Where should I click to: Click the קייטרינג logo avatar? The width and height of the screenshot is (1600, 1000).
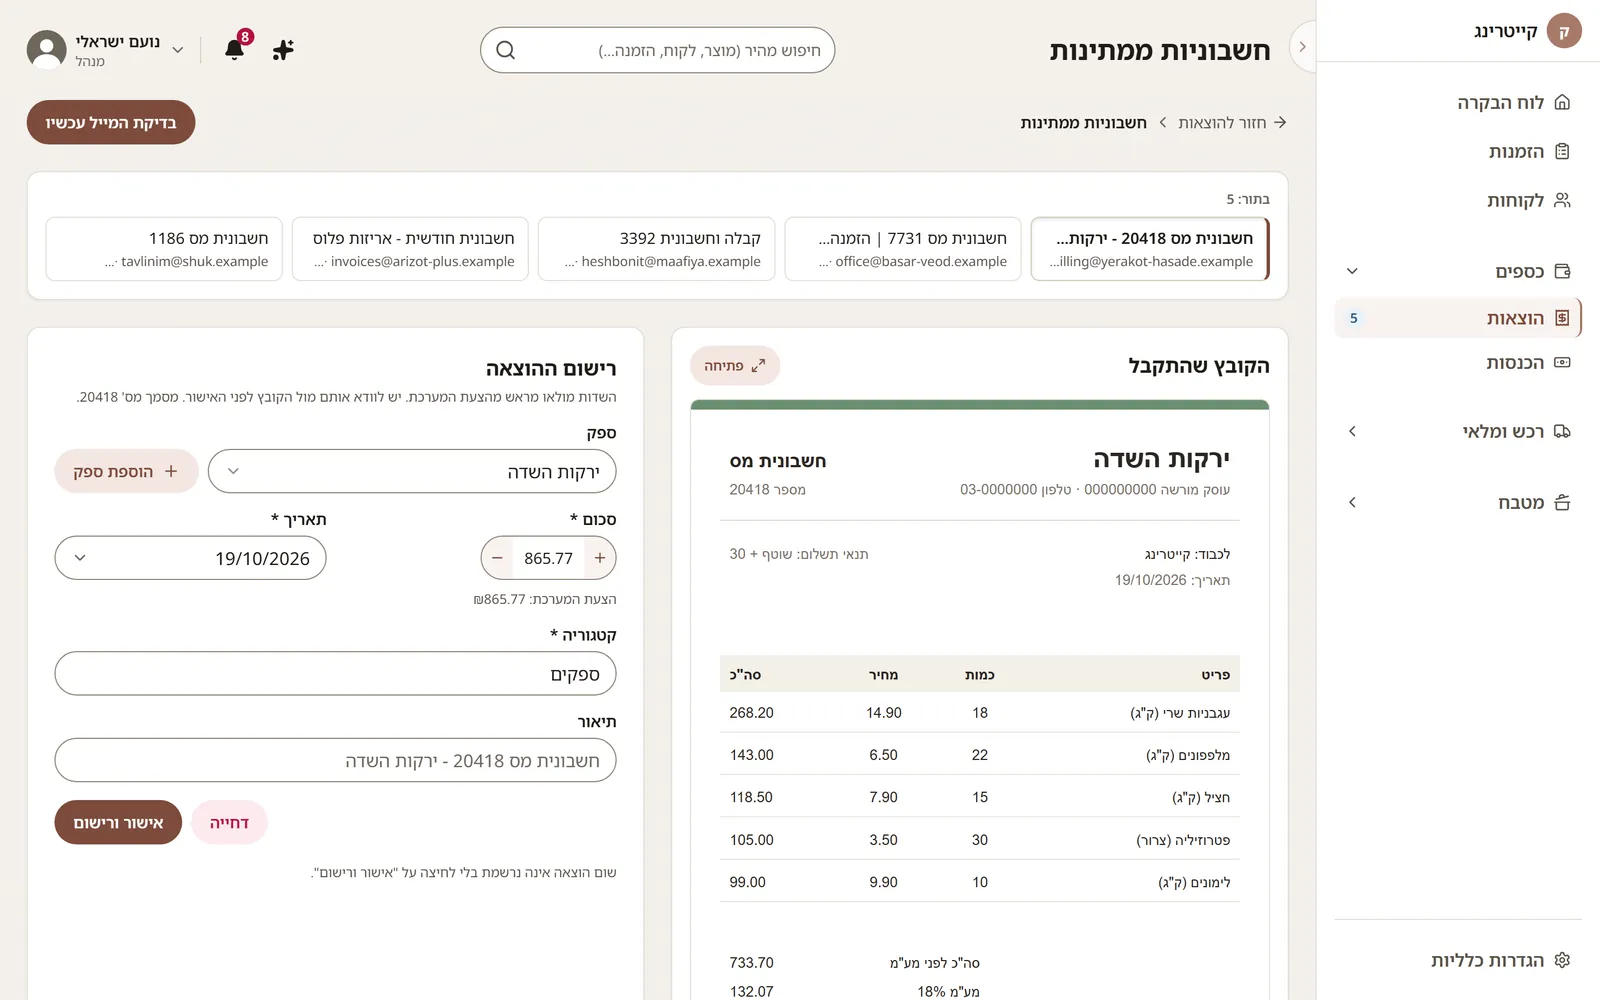click(1564, 31)
